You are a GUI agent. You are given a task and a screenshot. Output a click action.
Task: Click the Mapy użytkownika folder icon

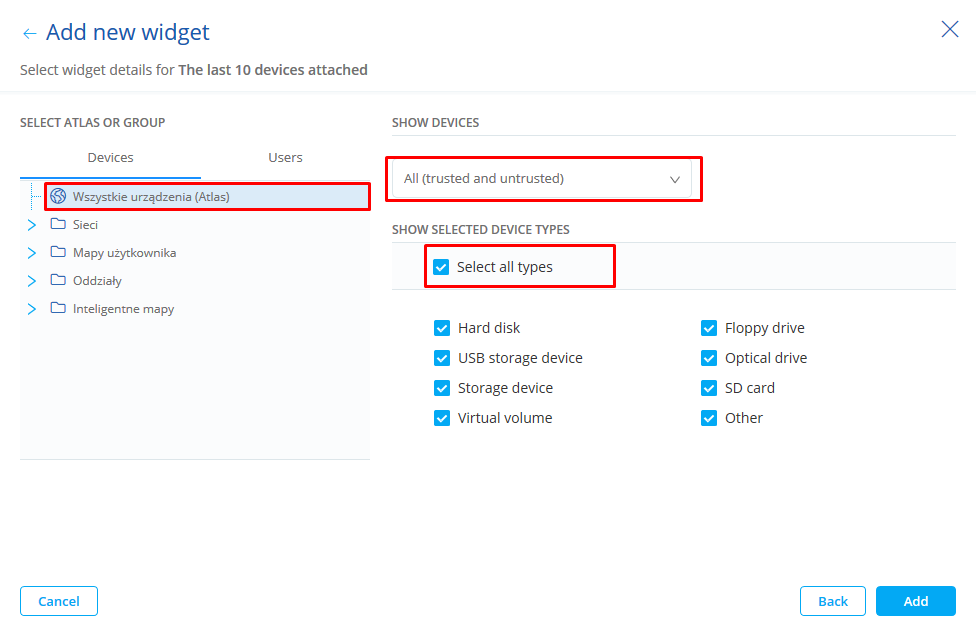[x=58, y=252]
